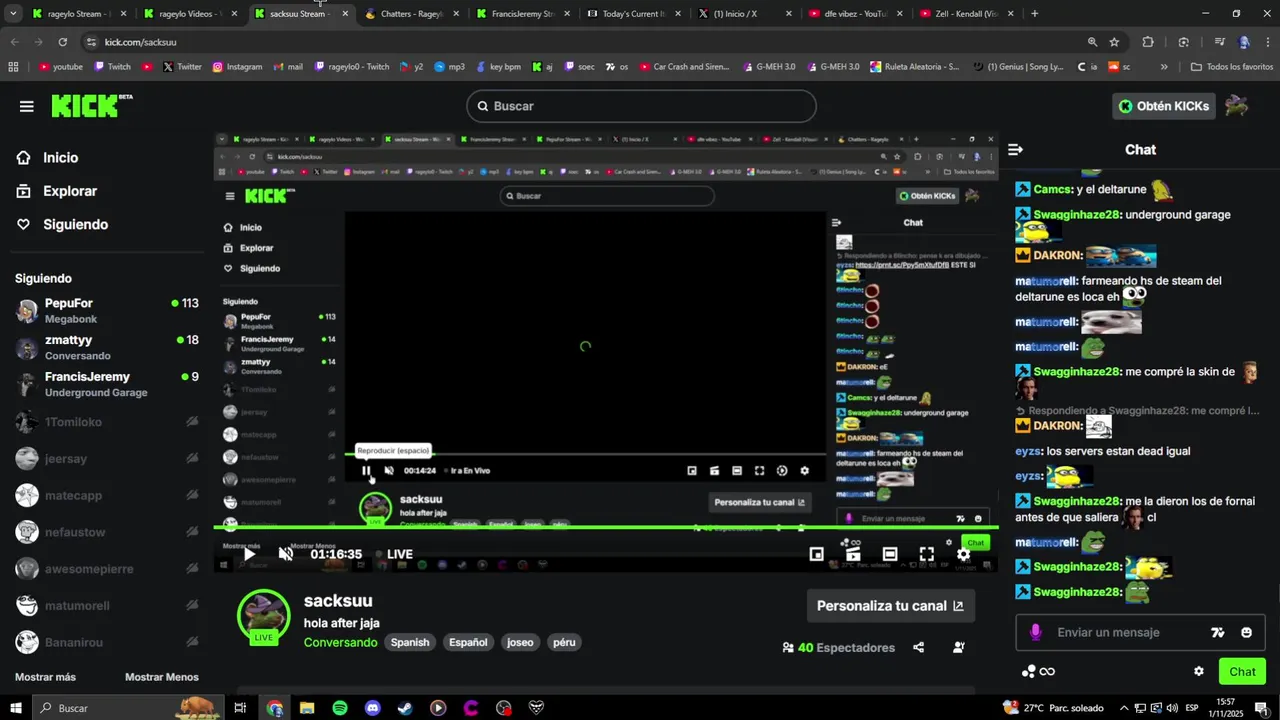Select the Español tag
Screen dimensions: 1280x720
(x=468, y=642)
